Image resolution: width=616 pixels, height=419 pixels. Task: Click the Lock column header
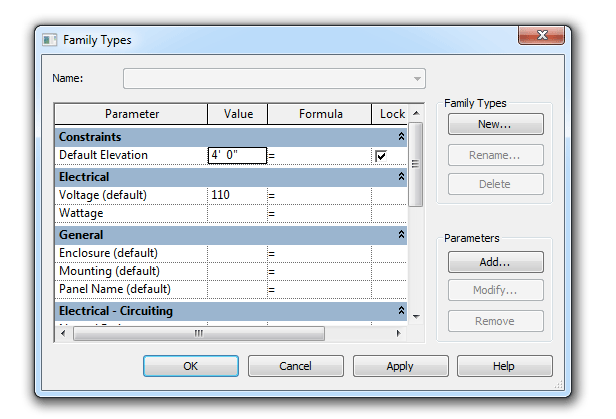tap(390, 114)
